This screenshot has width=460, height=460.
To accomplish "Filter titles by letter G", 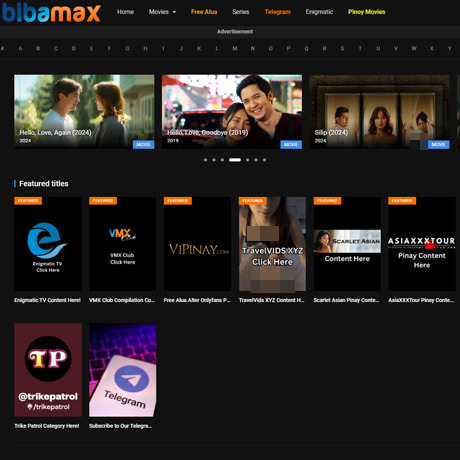I will [x=127, y=49].
